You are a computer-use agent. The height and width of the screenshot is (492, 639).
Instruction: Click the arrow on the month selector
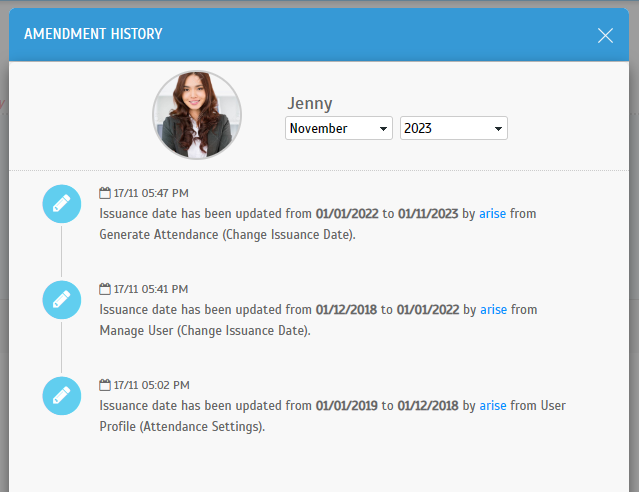(x=383, y=129)
